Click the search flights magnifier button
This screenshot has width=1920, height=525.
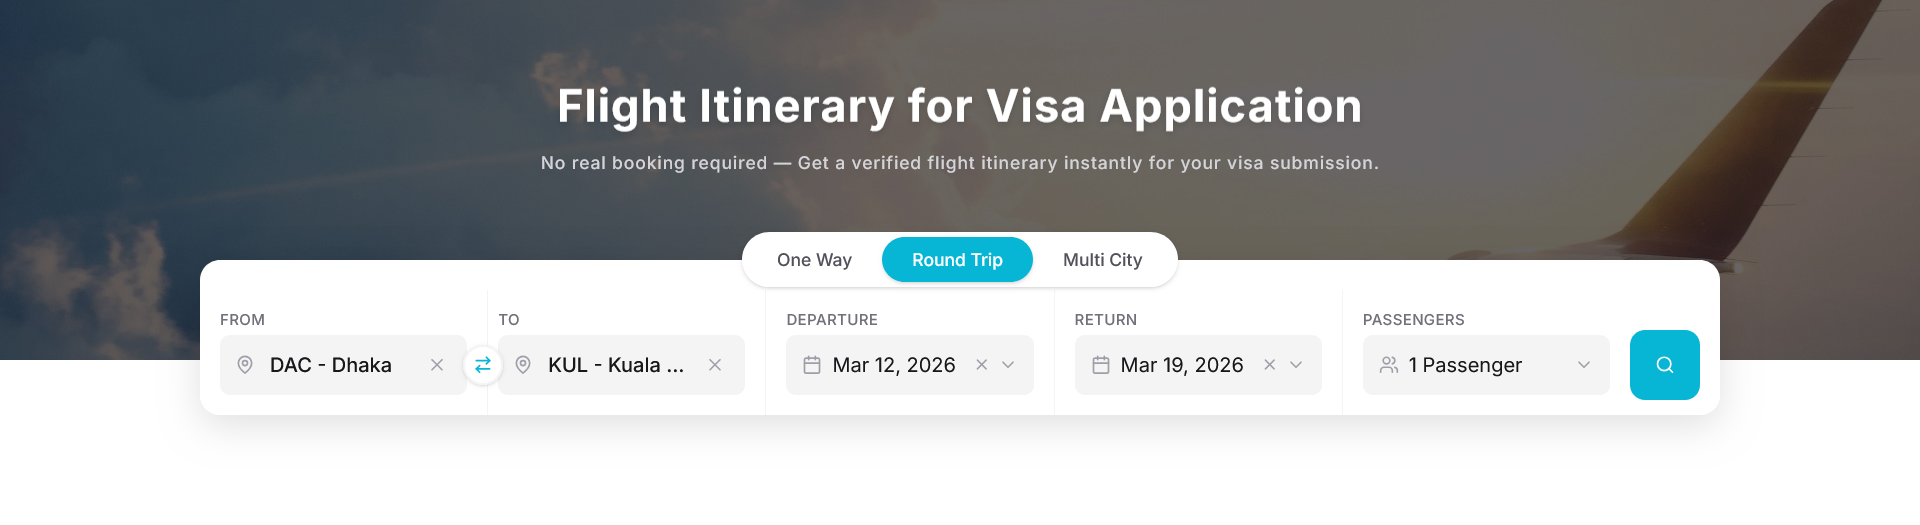pos(1664,365)
